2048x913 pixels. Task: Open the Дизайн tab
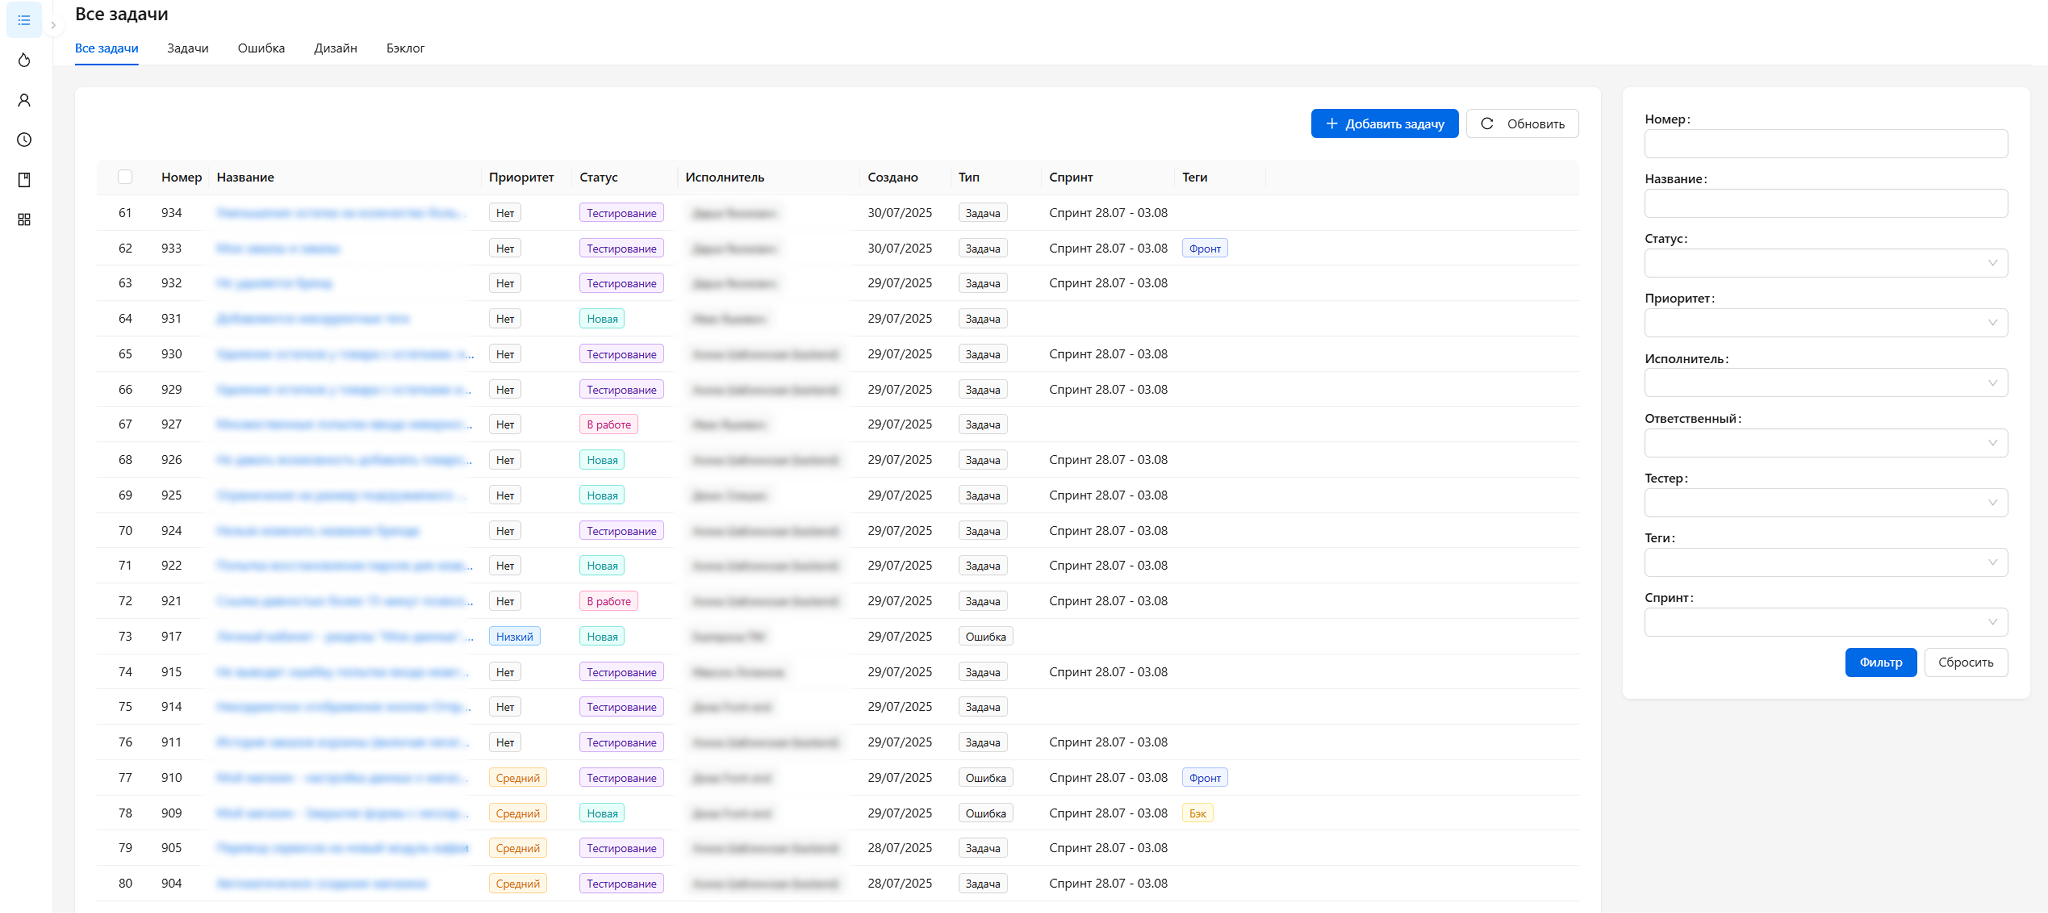click(335, 48)
